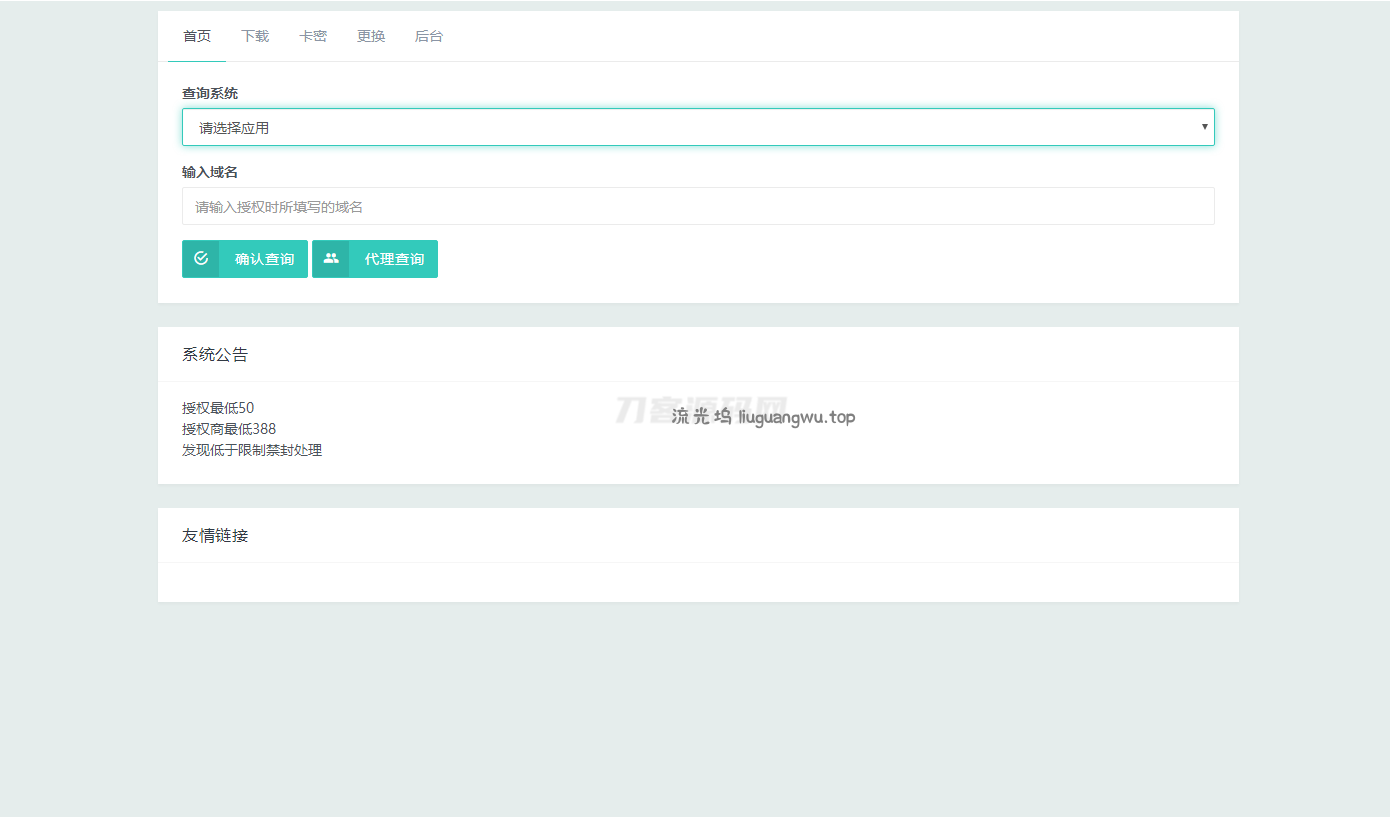
Task: Click the 输入域名 field label
Action: pyautogui.click(x=210, y=173)
